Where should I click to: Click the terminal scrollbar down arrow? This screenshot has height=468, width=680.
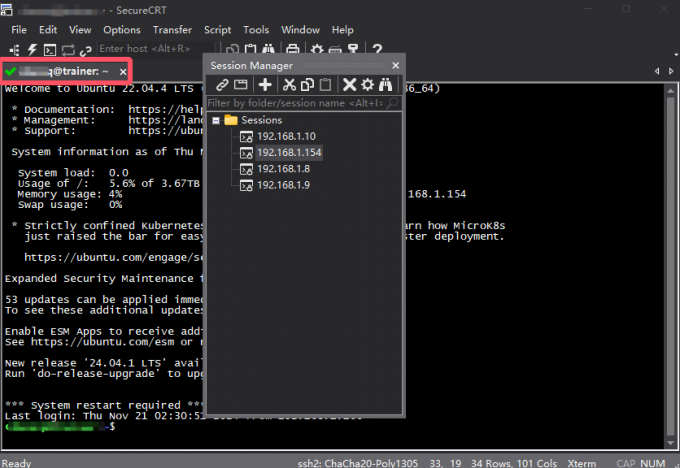670,443
